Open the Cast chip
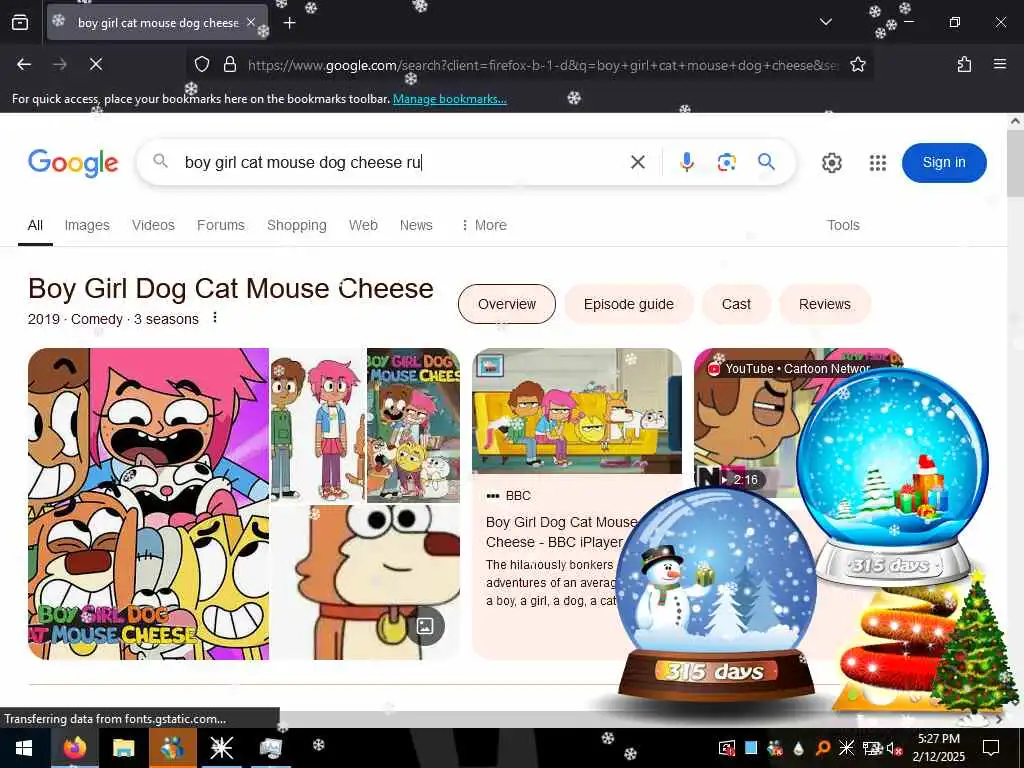 click(x=736, y=304)
